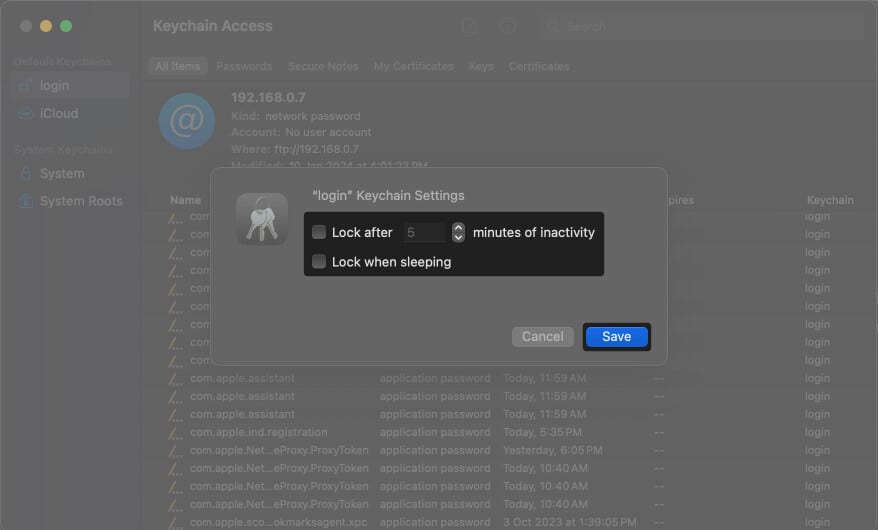Image resolution: width=878 pixels, height=530 pixels.
Task: Cancel the Keychain Settings dialog
Action: pos(543,336)
